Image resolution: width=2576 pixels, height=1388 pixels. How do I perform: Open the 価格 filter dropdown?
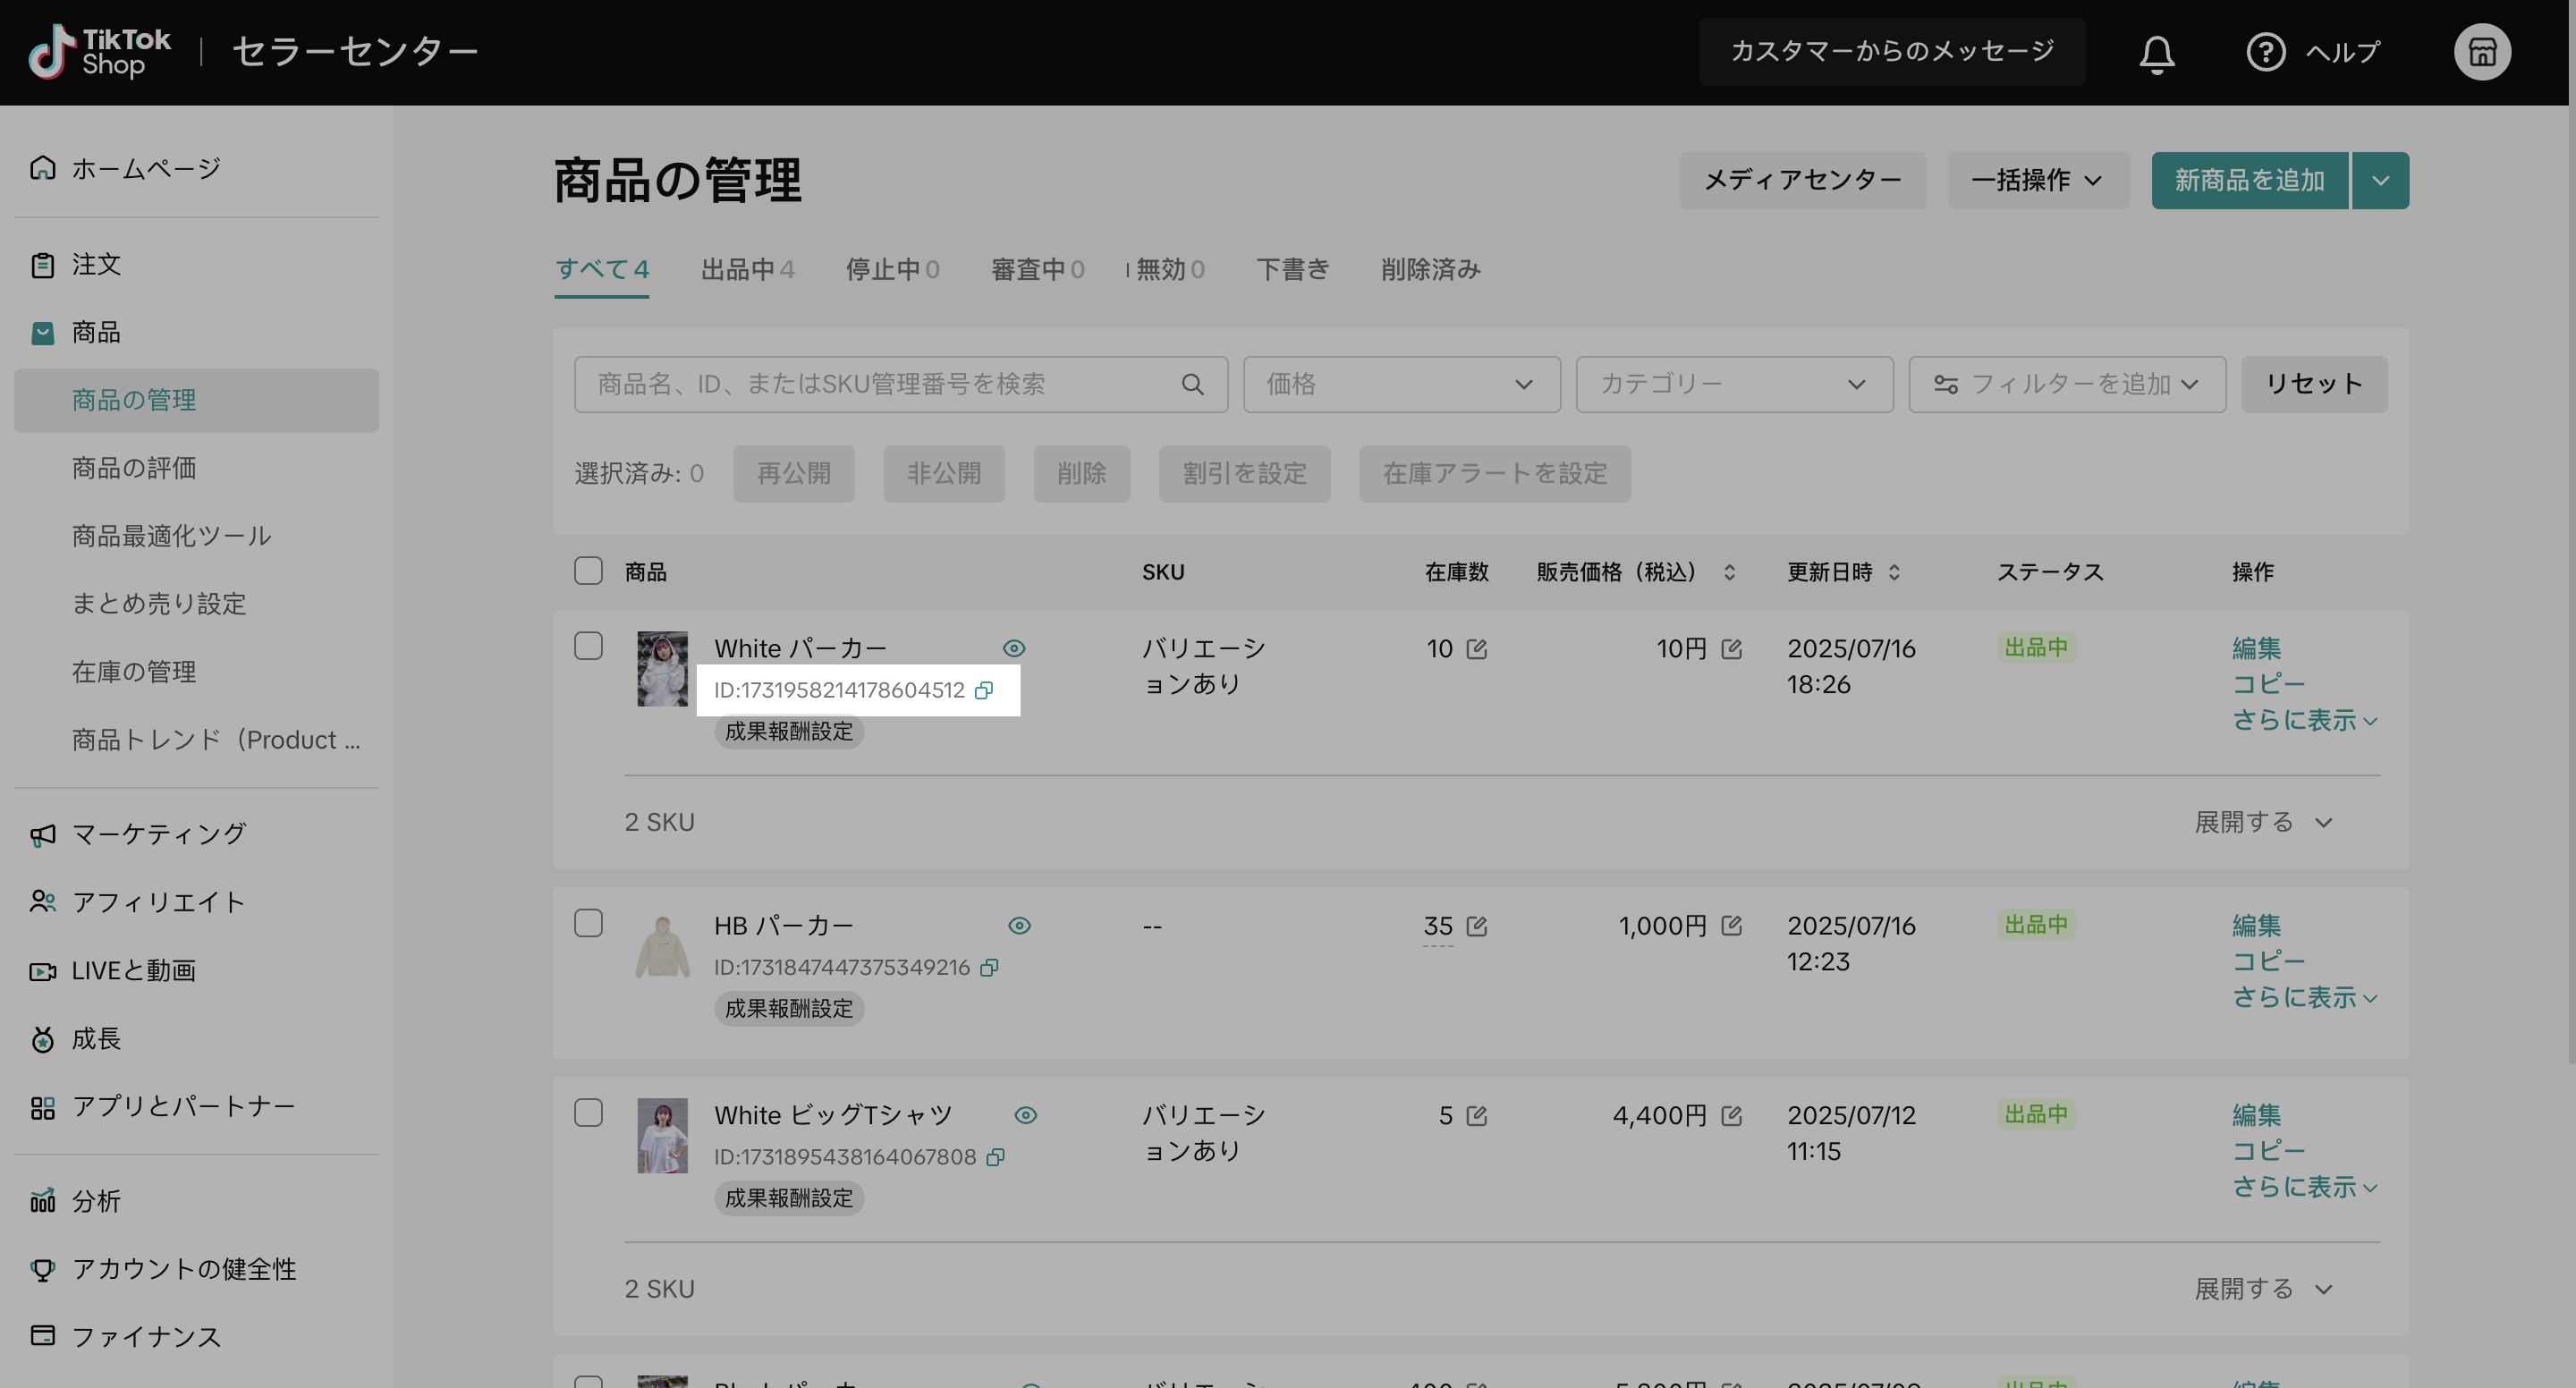pos(1400,384)
